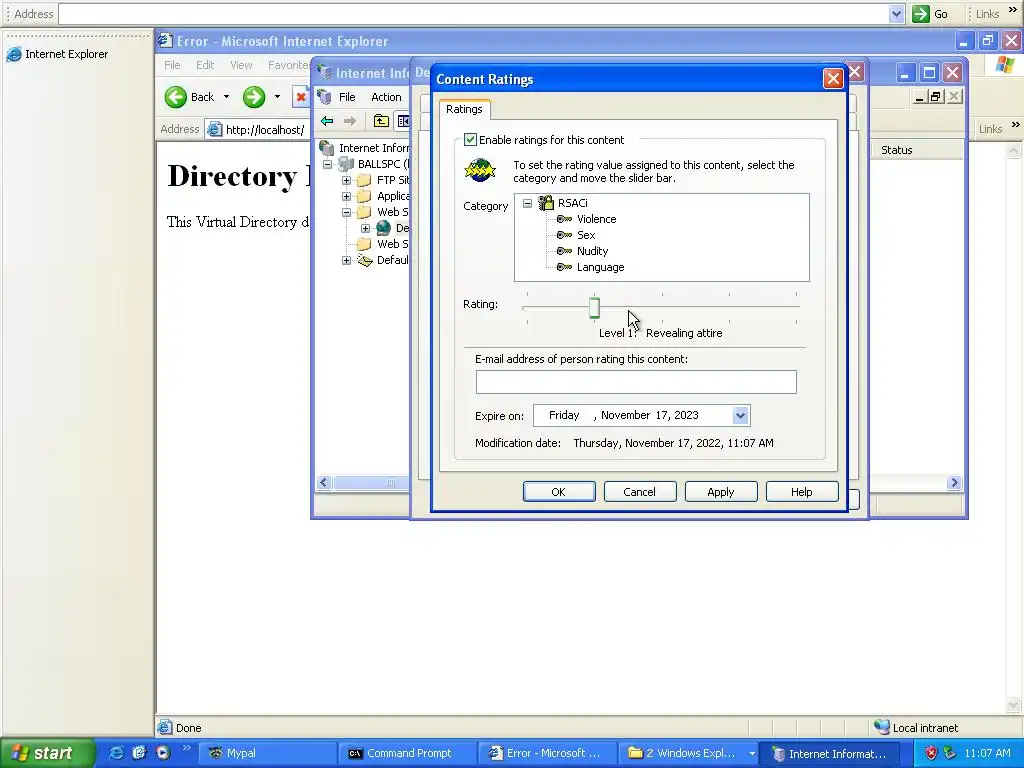The width and height of the screenshot is (1024, 768).
Task: Select the Language category key icon
Action: click(x=564, y=267)
